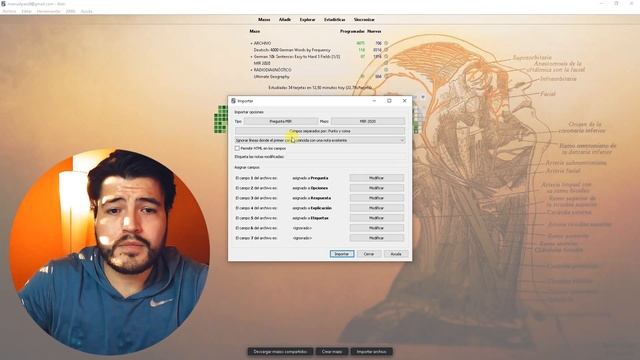Screen dimensions: 640x360
Task: Click the 'Crear mazo' button at the bottom
Action: click(332, 351)
